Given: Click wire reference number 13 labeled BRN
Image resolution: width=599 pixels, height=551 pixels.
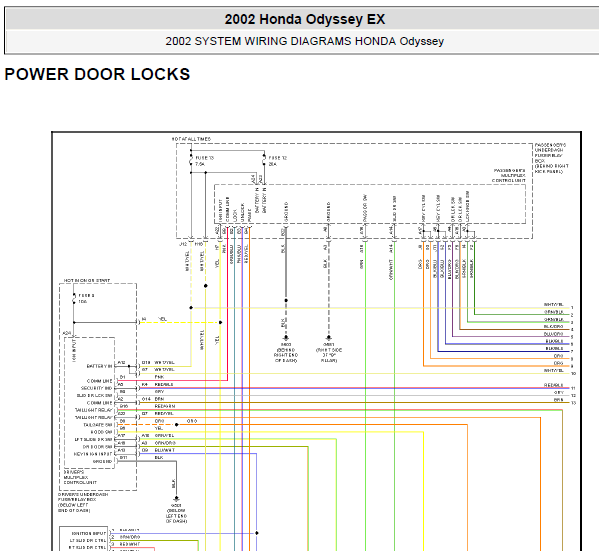Looking at the screenshot, I should (573, 403).
